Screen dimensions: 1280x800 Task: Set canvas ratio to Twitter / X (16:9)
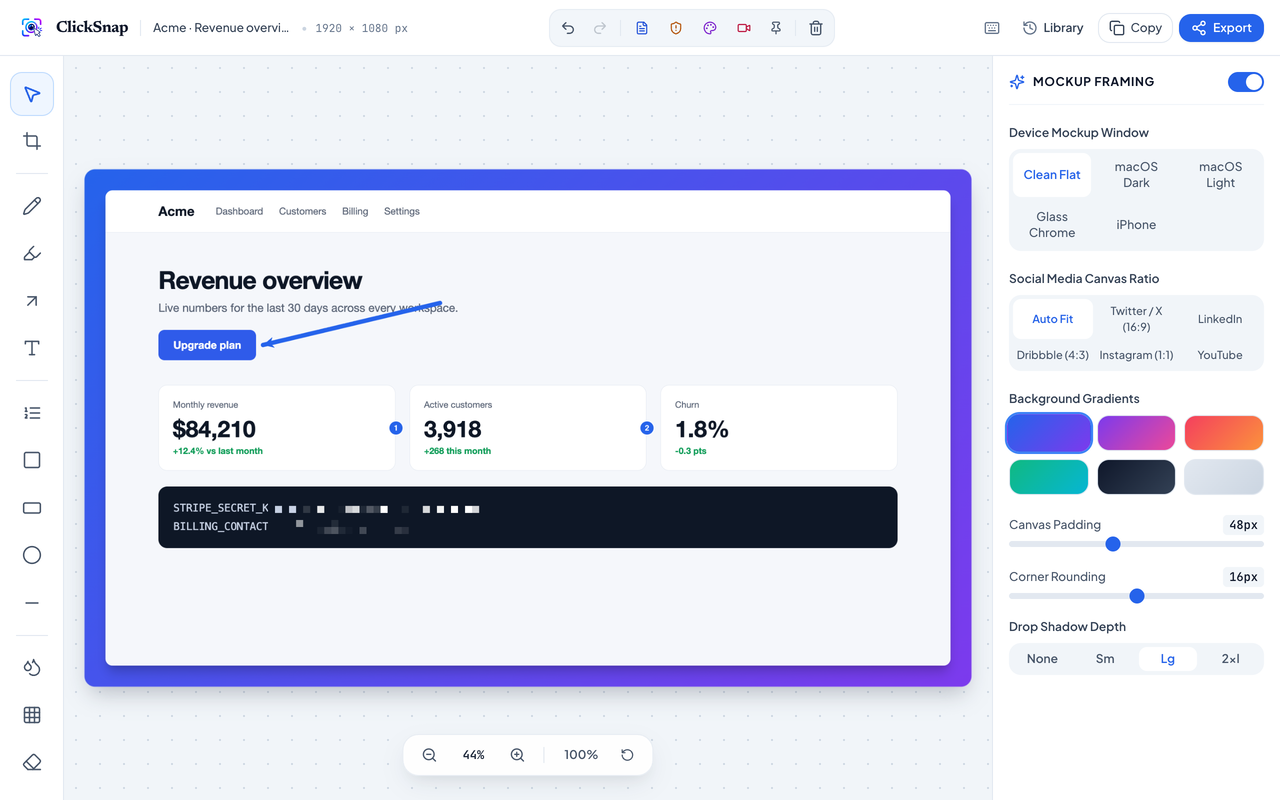click(x=1136, y=319)
